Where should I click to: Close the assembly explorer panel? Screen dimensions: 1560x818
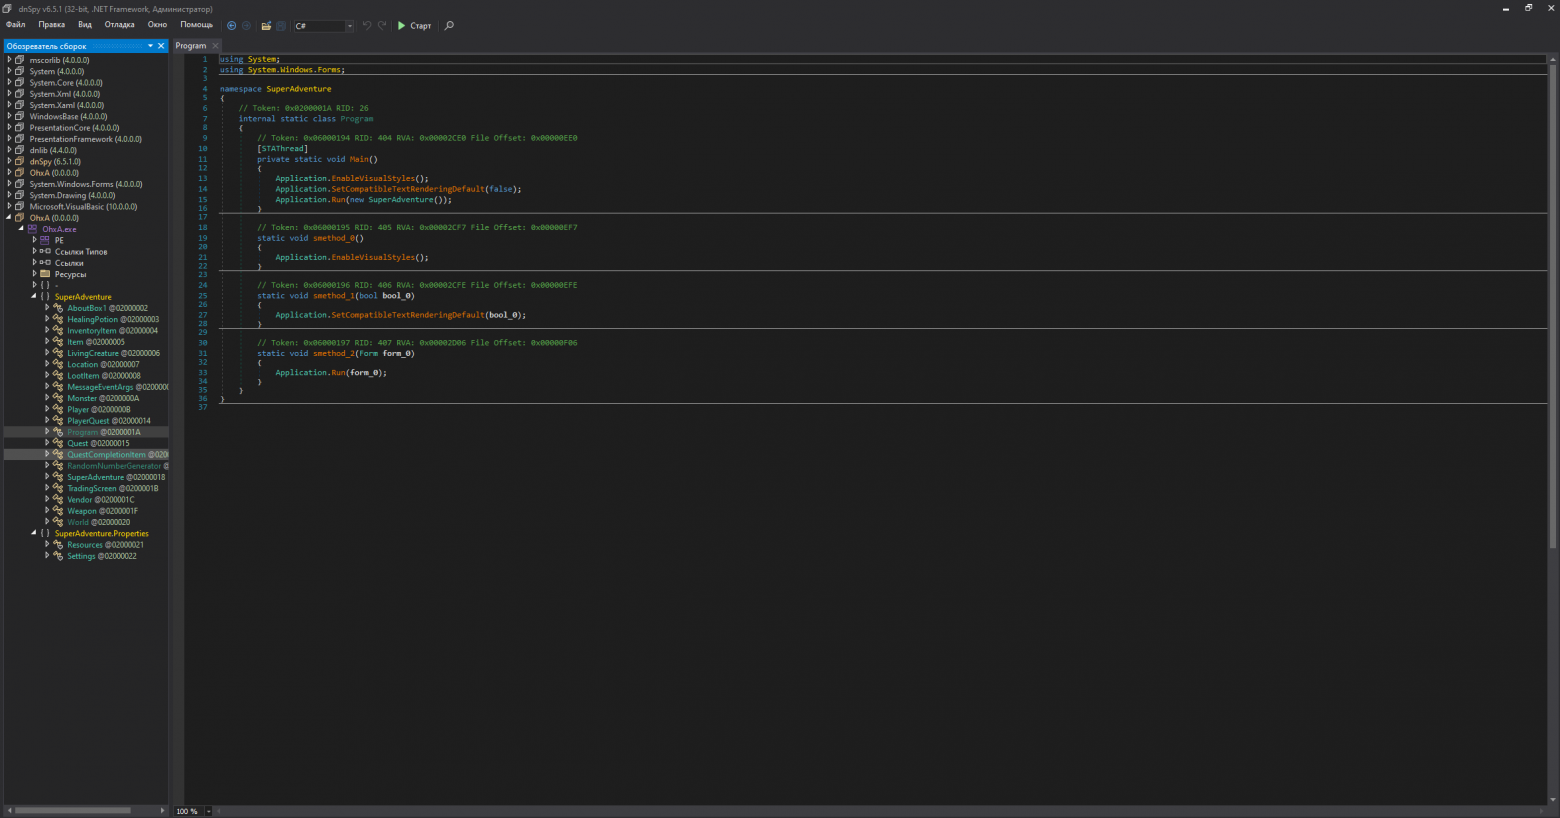[x=161, y=46]
